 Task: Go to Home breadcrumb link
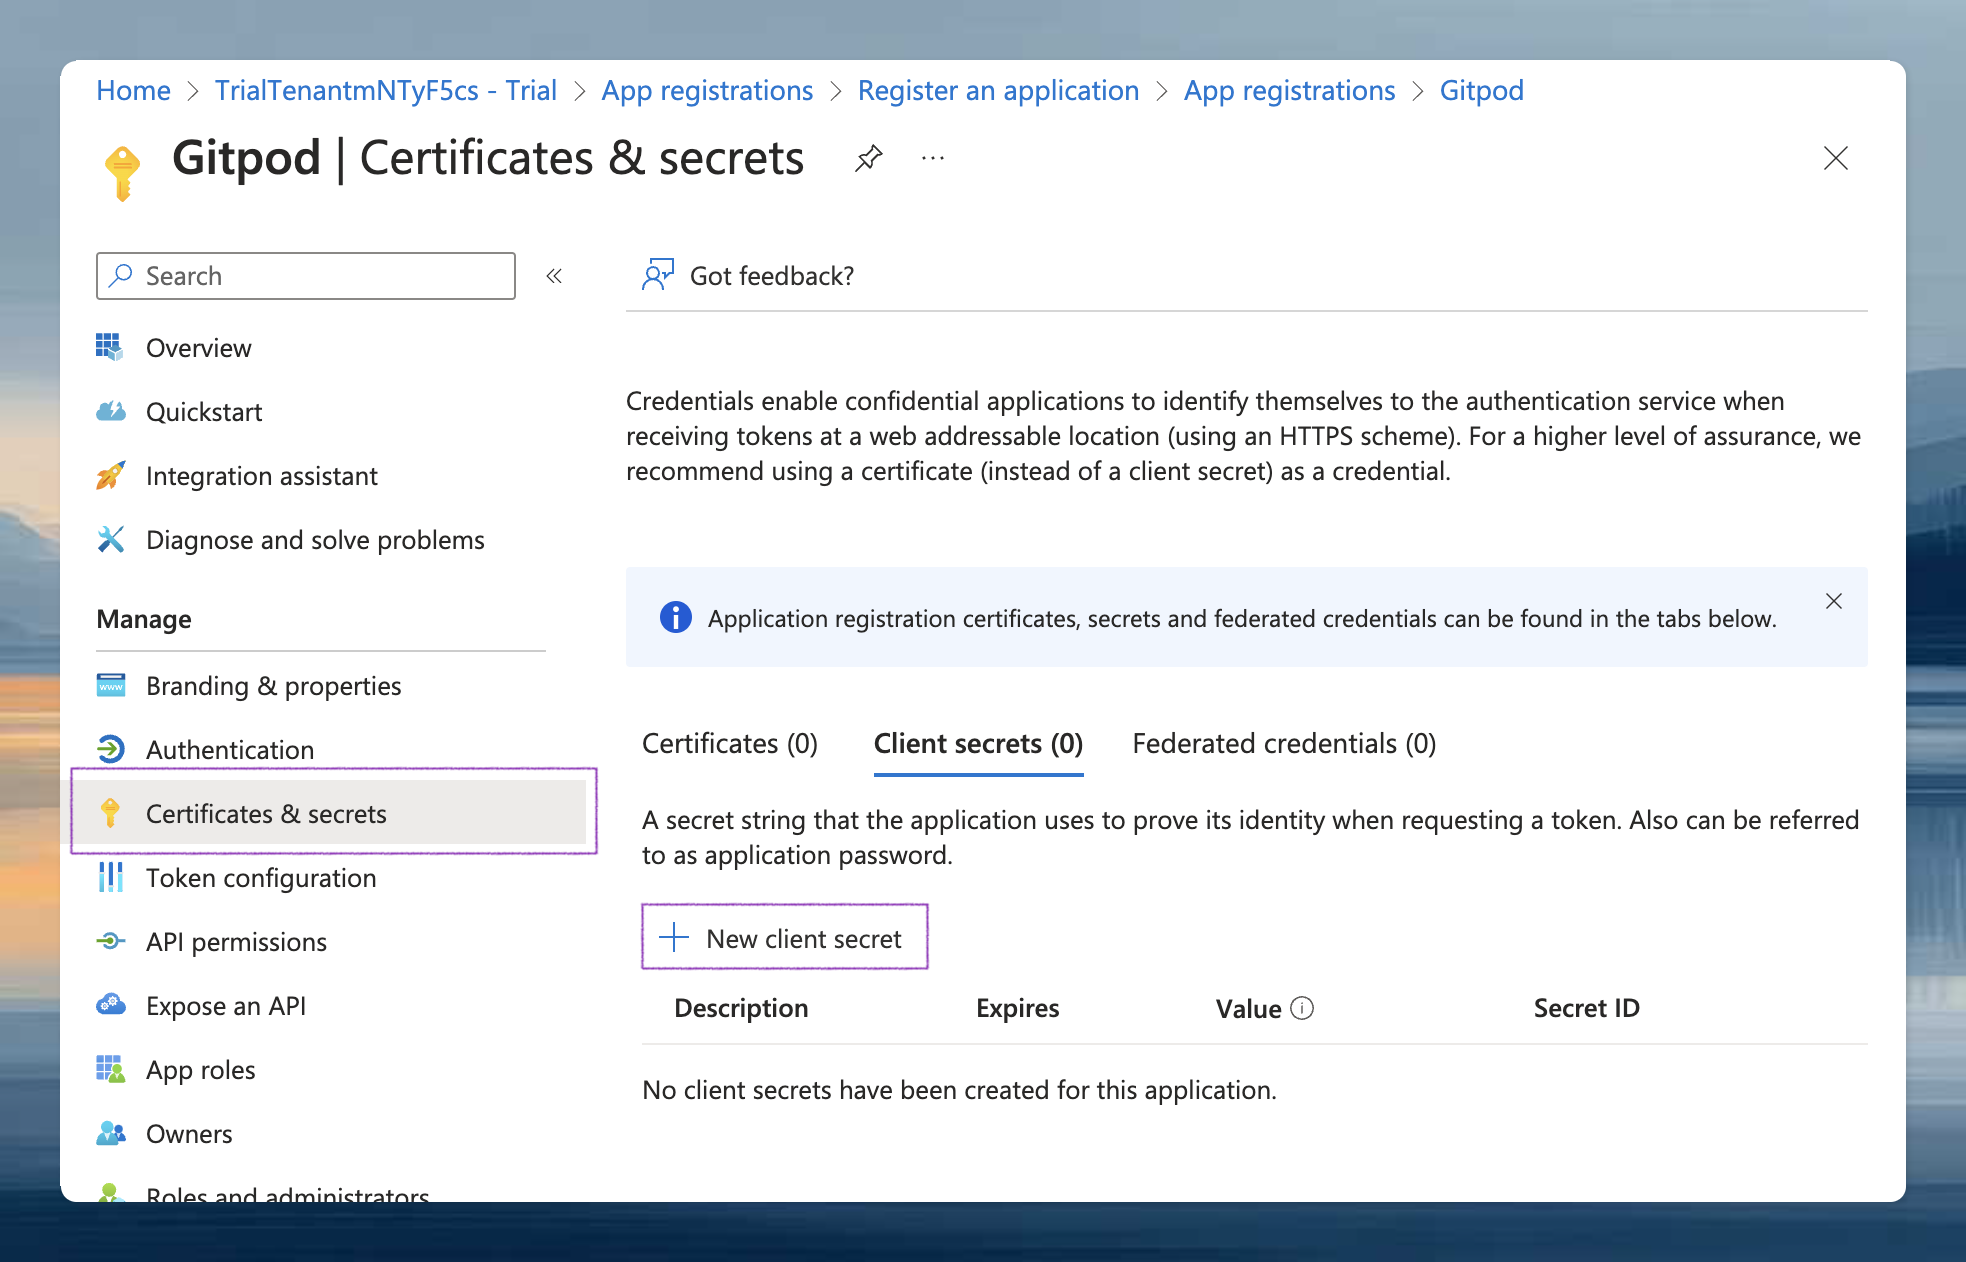pos(133,91)
